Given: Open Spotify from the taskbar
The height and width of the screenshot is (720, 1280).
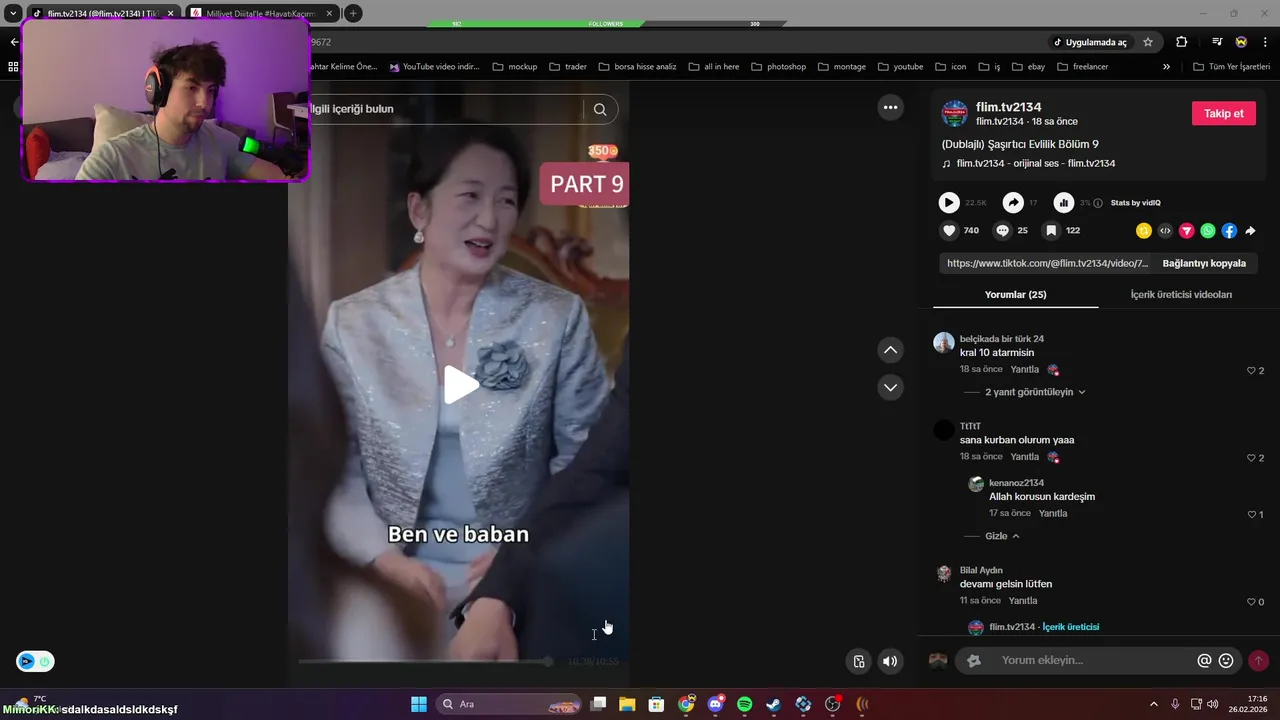Looking at the screenshot, I should coord(745,704).
